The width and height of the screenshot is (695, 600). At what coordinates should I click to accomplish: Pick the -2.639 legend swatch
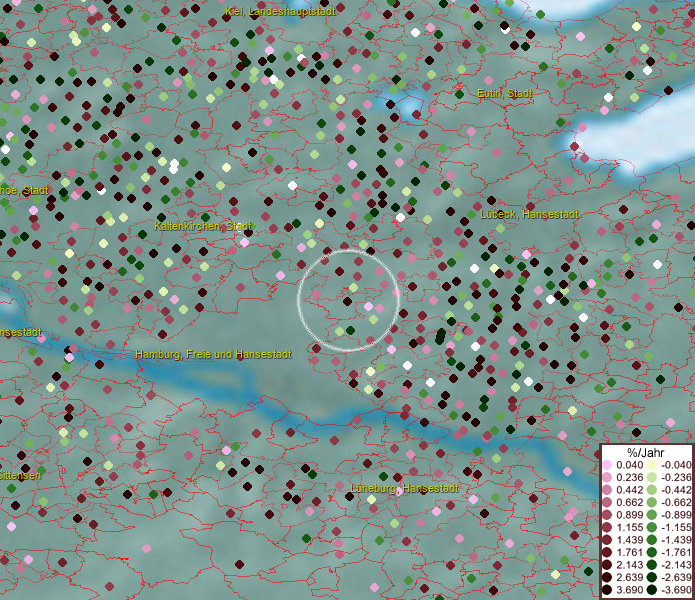tap(652, 577)
